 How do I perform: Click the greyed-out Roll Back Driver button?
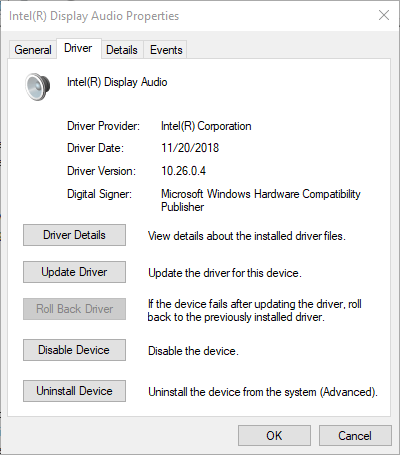coord(74,309)
